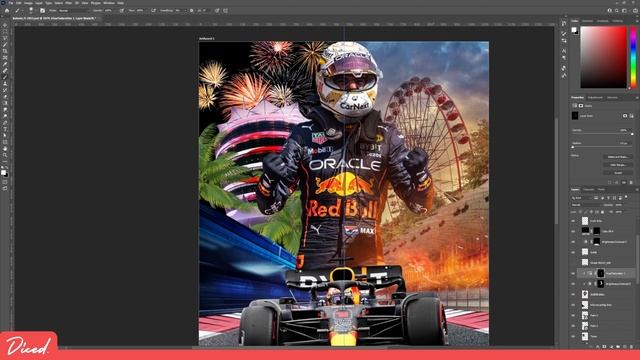Click the Invert mask button
The width and height of the screenshot is (640, 360).
[x=618, y=173]
